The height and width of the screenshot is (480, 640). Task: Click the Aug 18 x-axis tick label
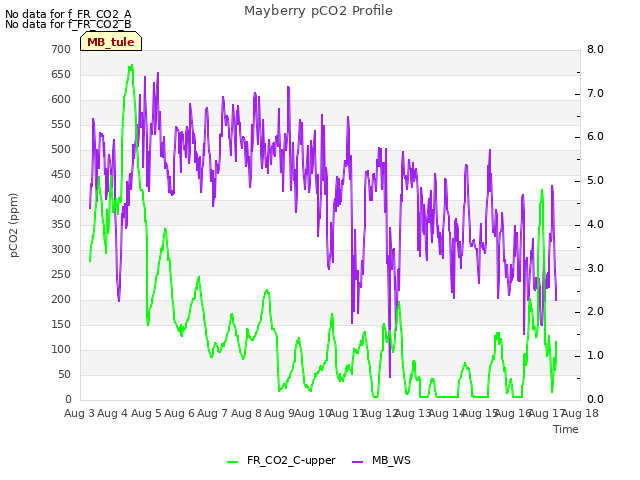coord(580,413)
